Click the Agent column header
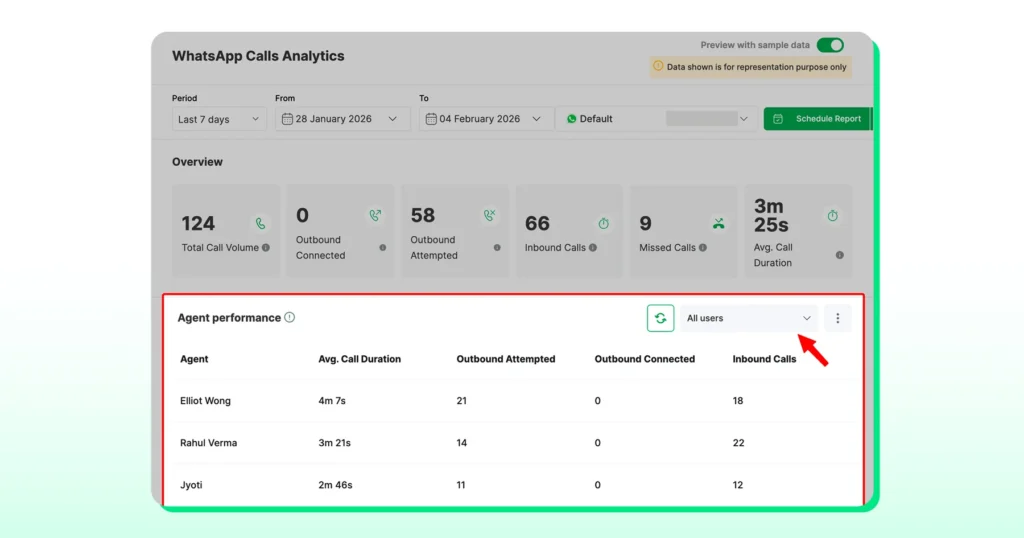 194,359
